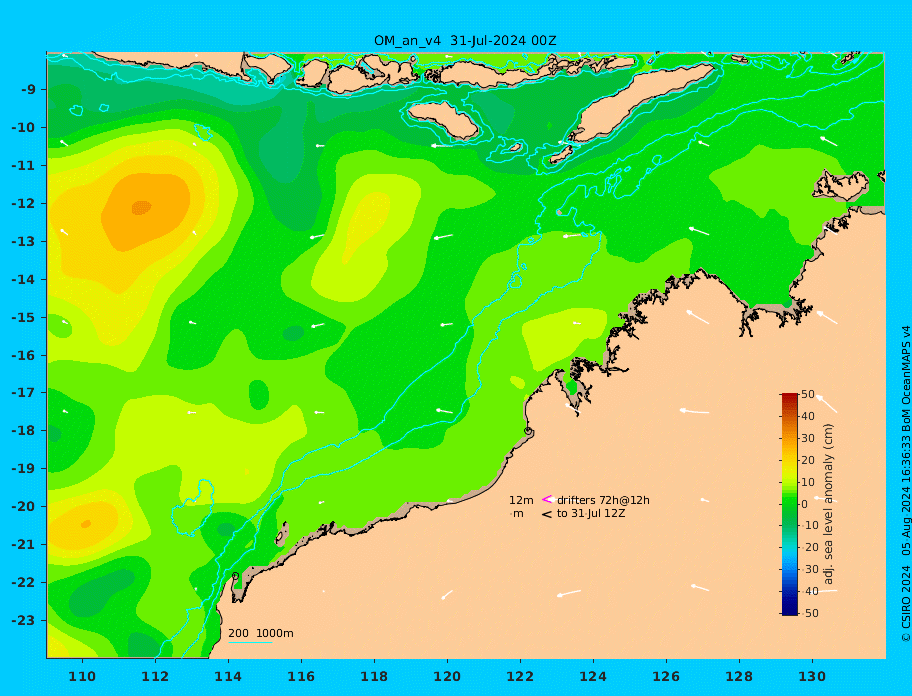This screenshot has height=696, width=912.
Task: Click the longitude axis label 124
Action: click(593, 676)
